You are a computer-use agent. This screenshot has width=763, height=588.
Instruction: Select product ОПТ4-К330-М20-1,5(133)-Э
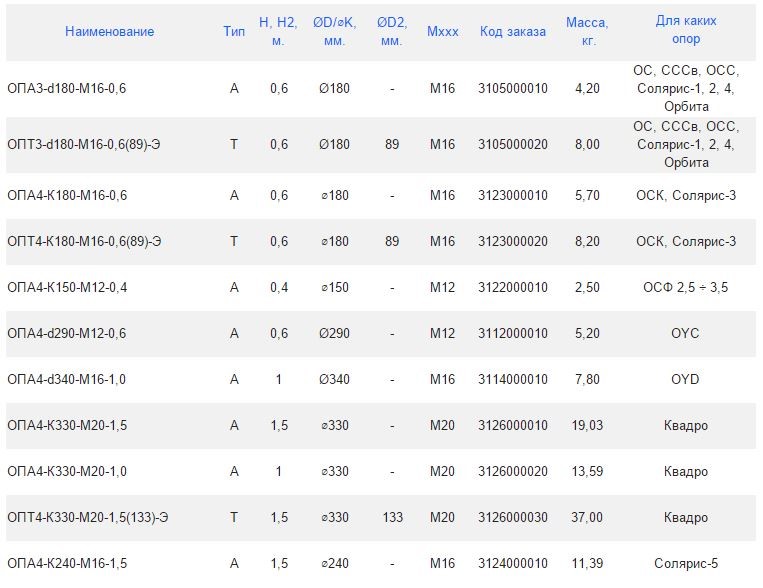pos(88,517)
